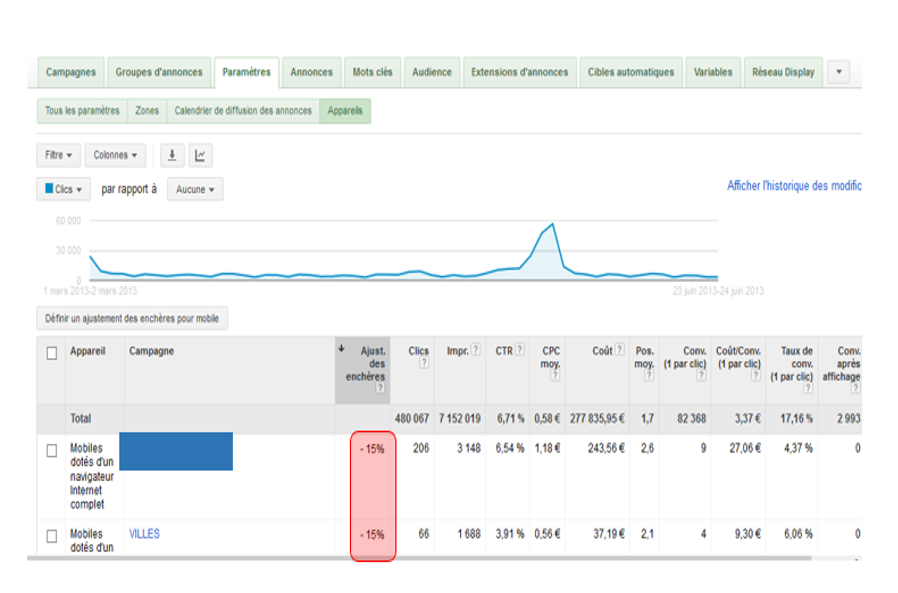Image resolution: width=898 pixels, height=593 pixels.
Task: Expand the more tabs dropdown arrow
Action: click(x=839, y=72)
